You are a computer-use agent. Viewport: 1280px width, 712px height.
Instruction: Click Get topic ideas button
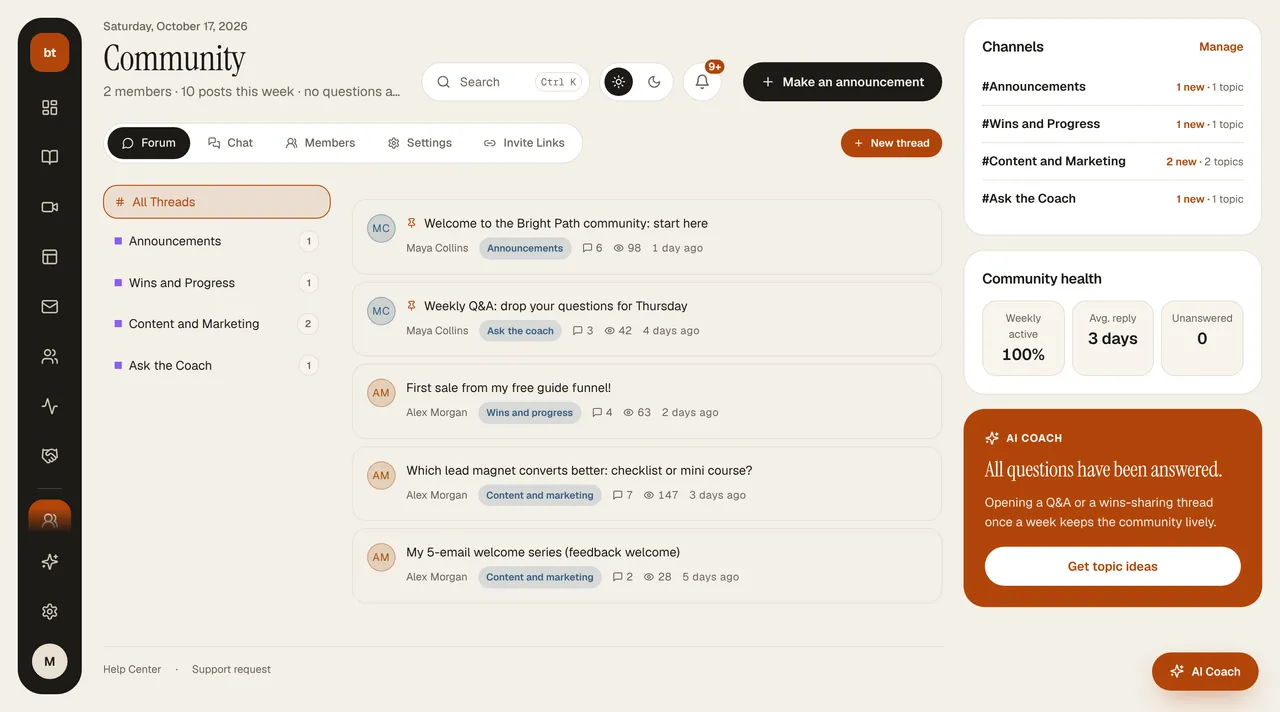pos(1112,566)
